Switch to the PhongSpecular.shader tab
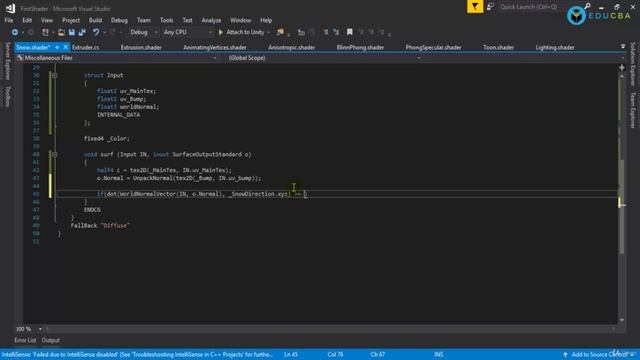Viewport: 640px width, 360px height. click(433, 47)
